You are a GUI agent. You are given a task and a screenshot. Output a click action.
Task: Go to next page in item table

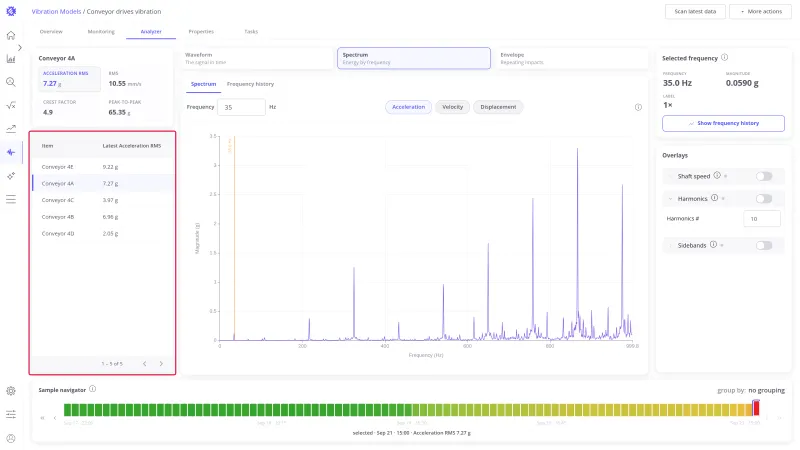[x=161, y=364]
